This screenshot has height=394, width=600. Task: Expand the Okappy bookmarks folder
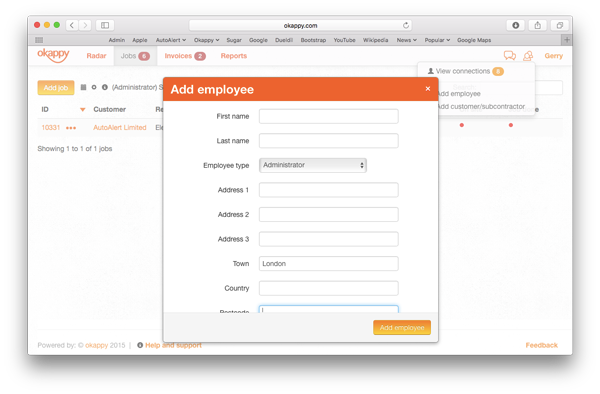(206, 40)
